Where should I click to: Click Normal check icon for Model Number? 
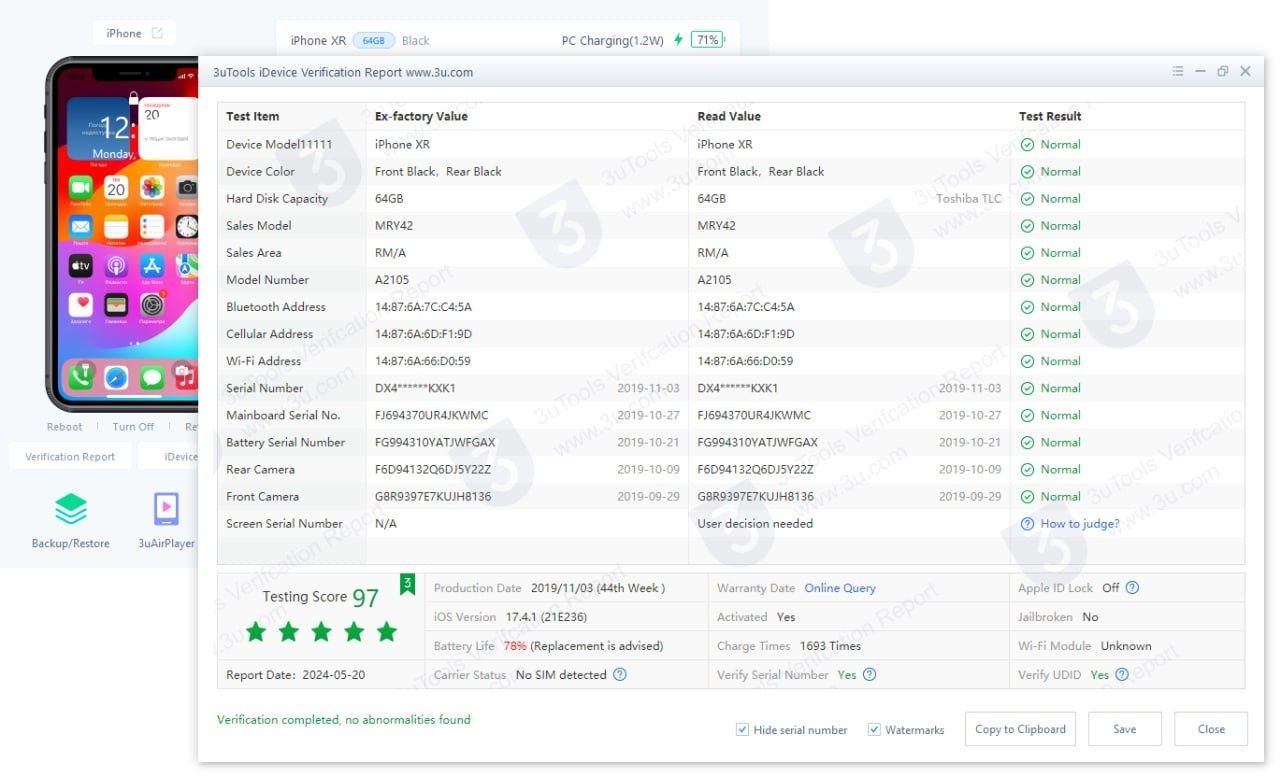click(1027, 280)
